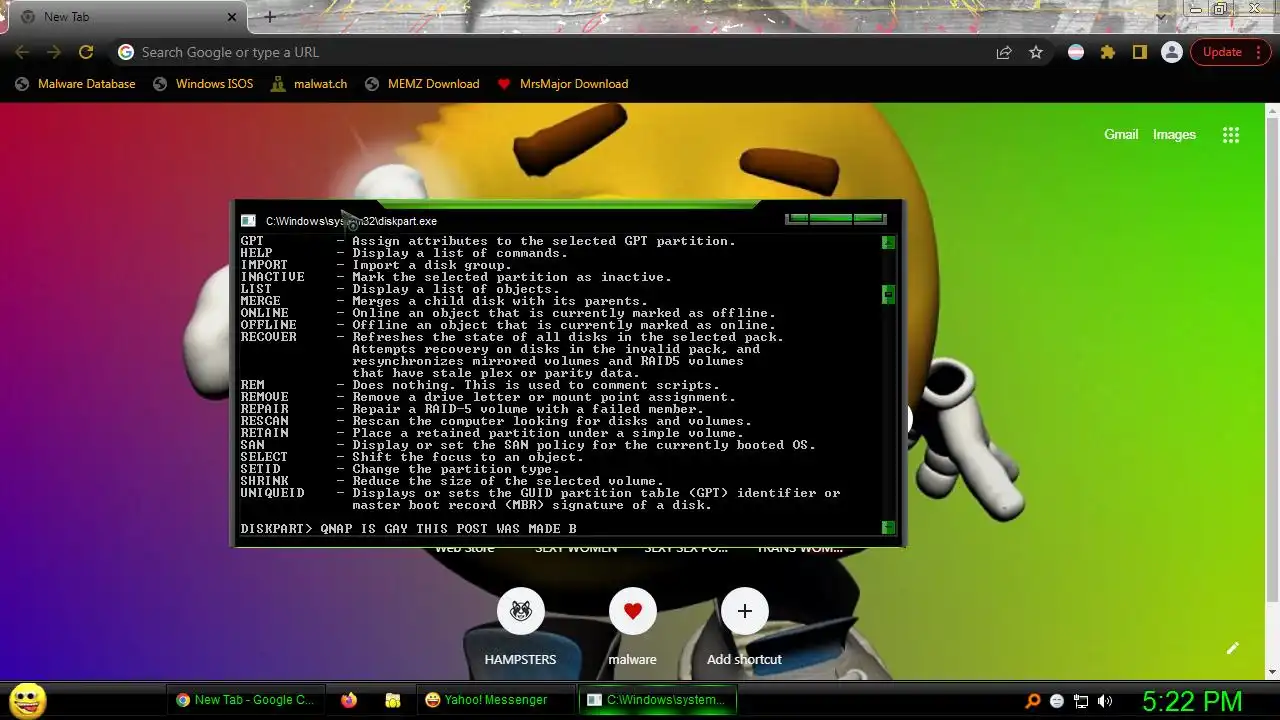Click the Customize this page pencil icon

click(1232, 648)
